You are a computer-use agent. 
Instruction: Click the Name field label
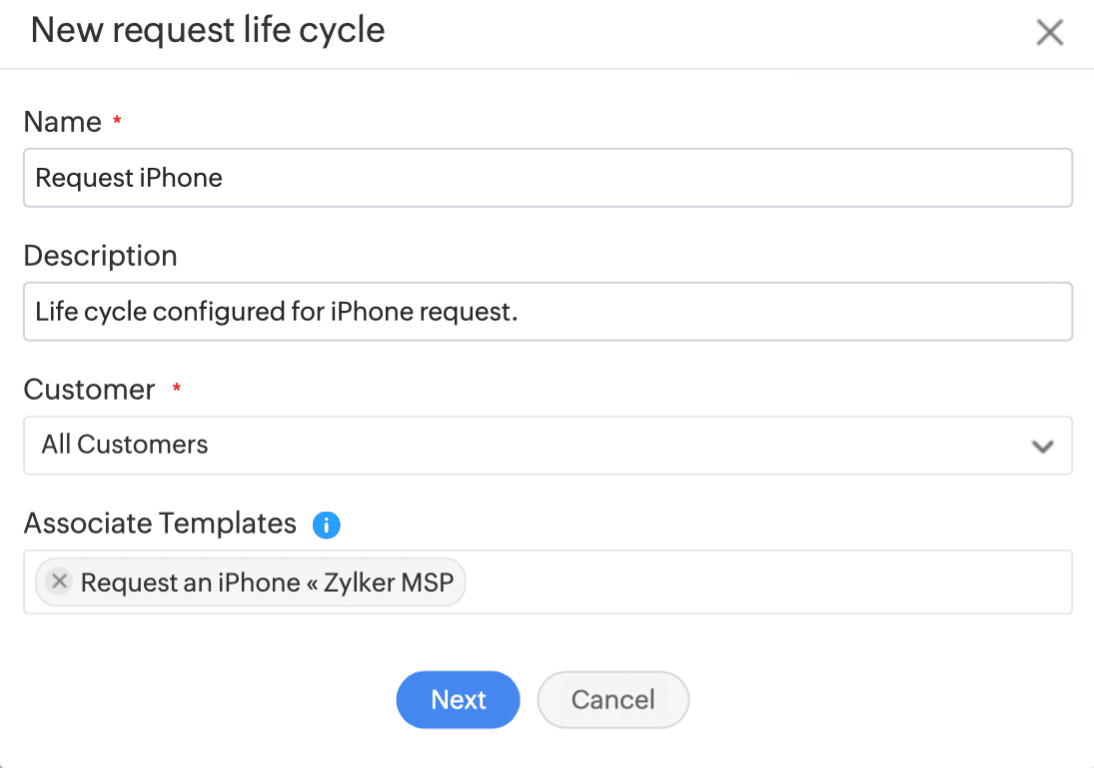pyautogui.click(x=62, y=122)
